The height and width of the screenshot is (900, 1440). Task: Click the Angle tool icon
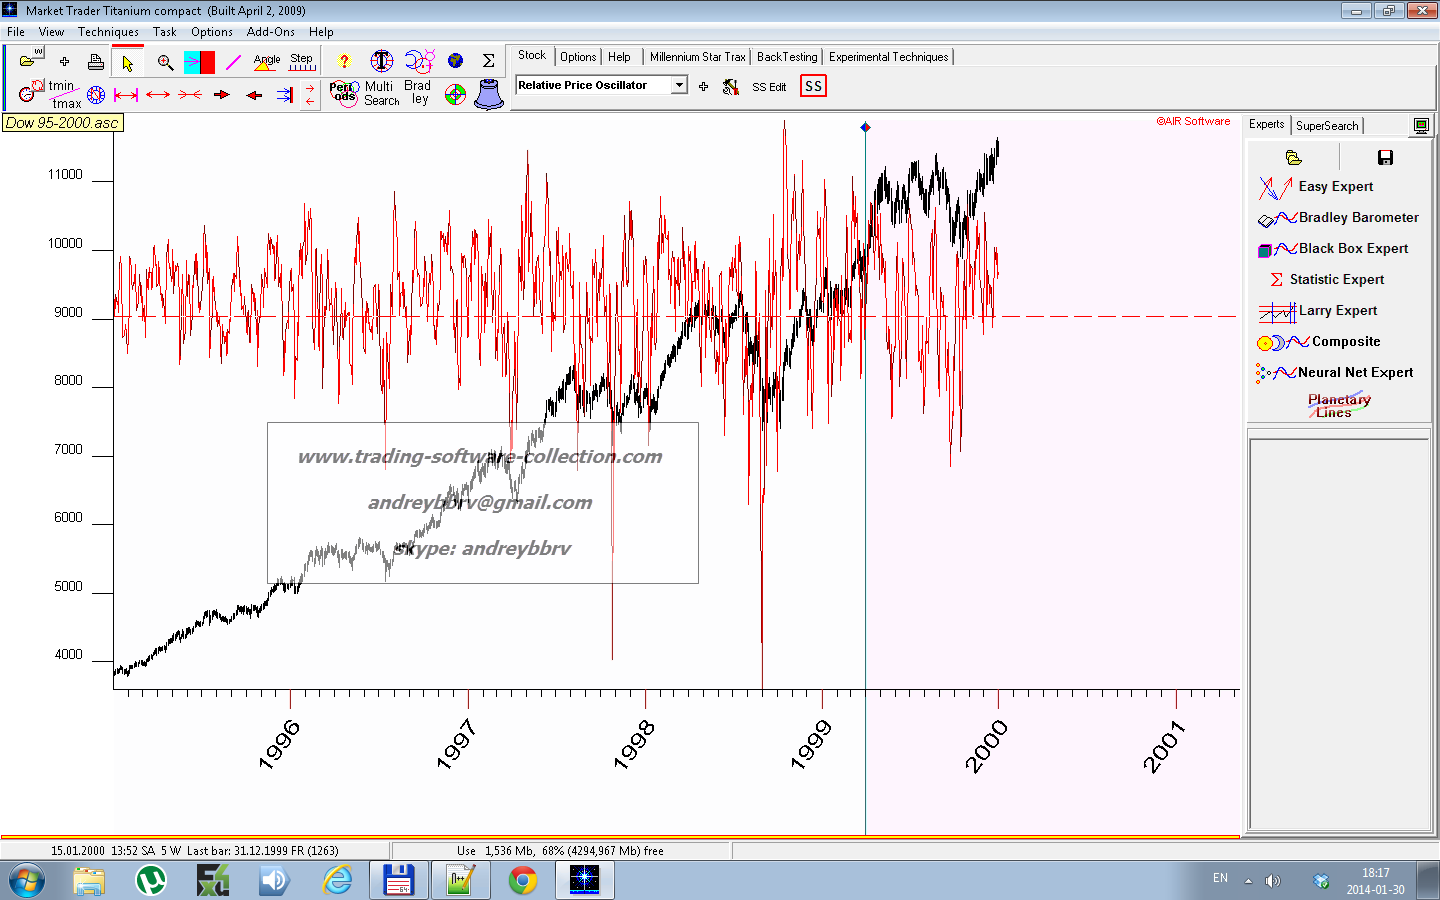point(267,62)
